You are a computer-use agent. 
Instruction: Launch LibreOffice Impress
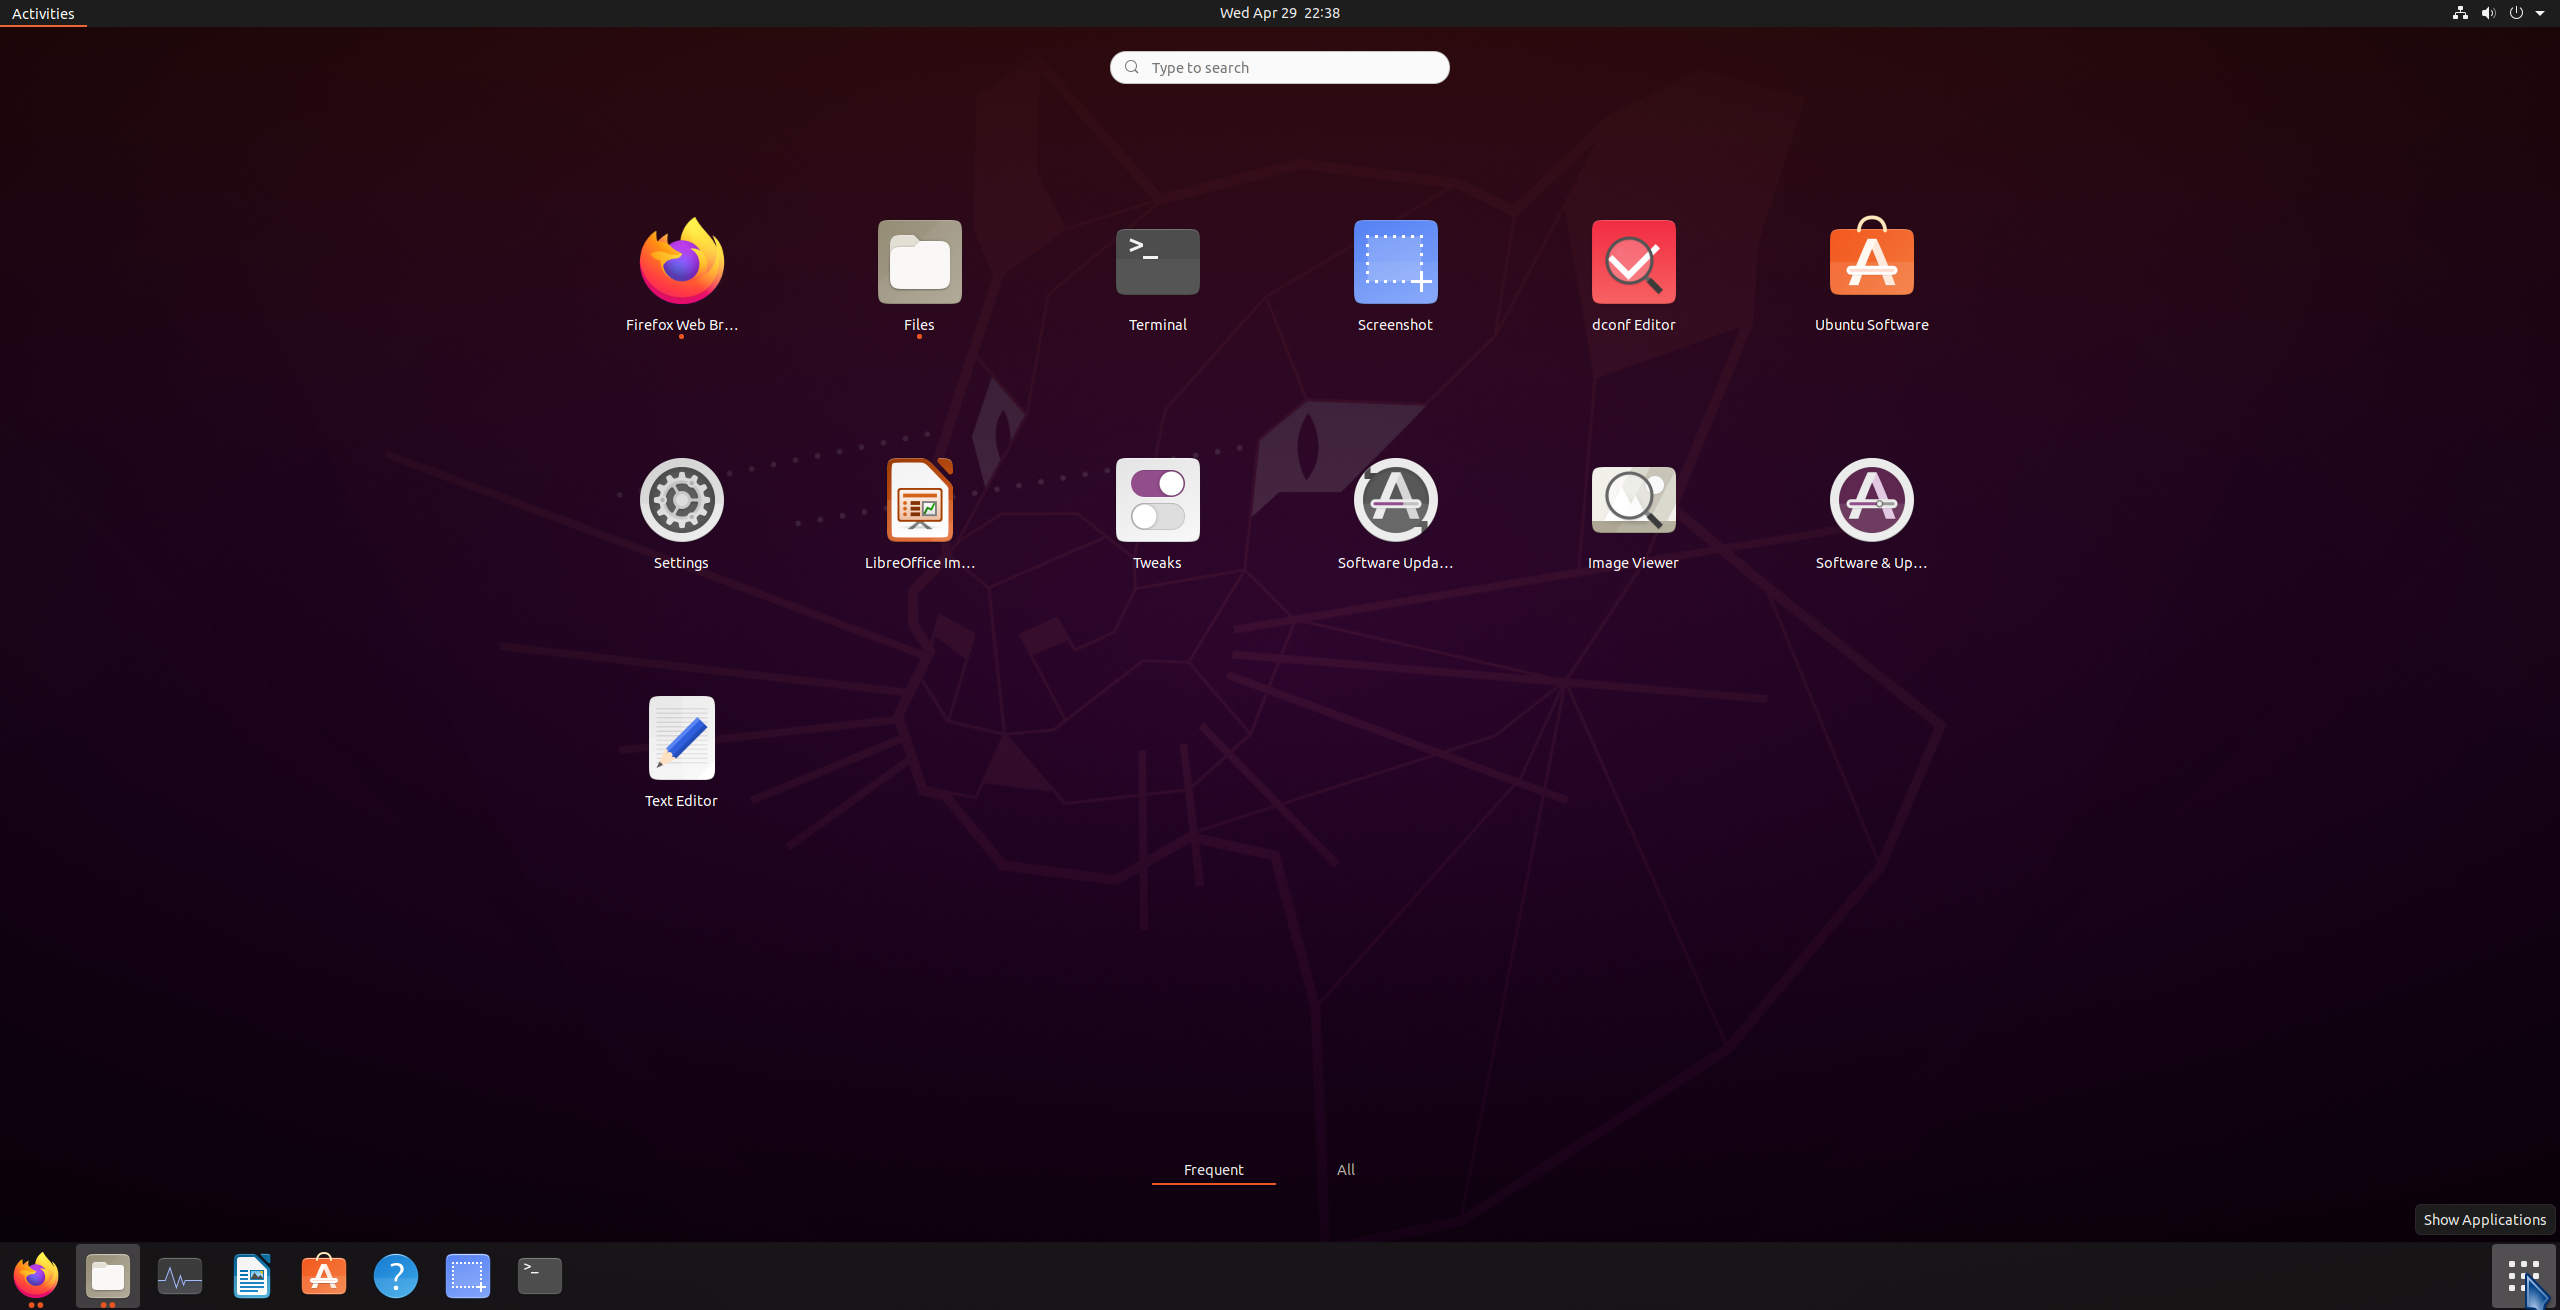click(919, 500)
